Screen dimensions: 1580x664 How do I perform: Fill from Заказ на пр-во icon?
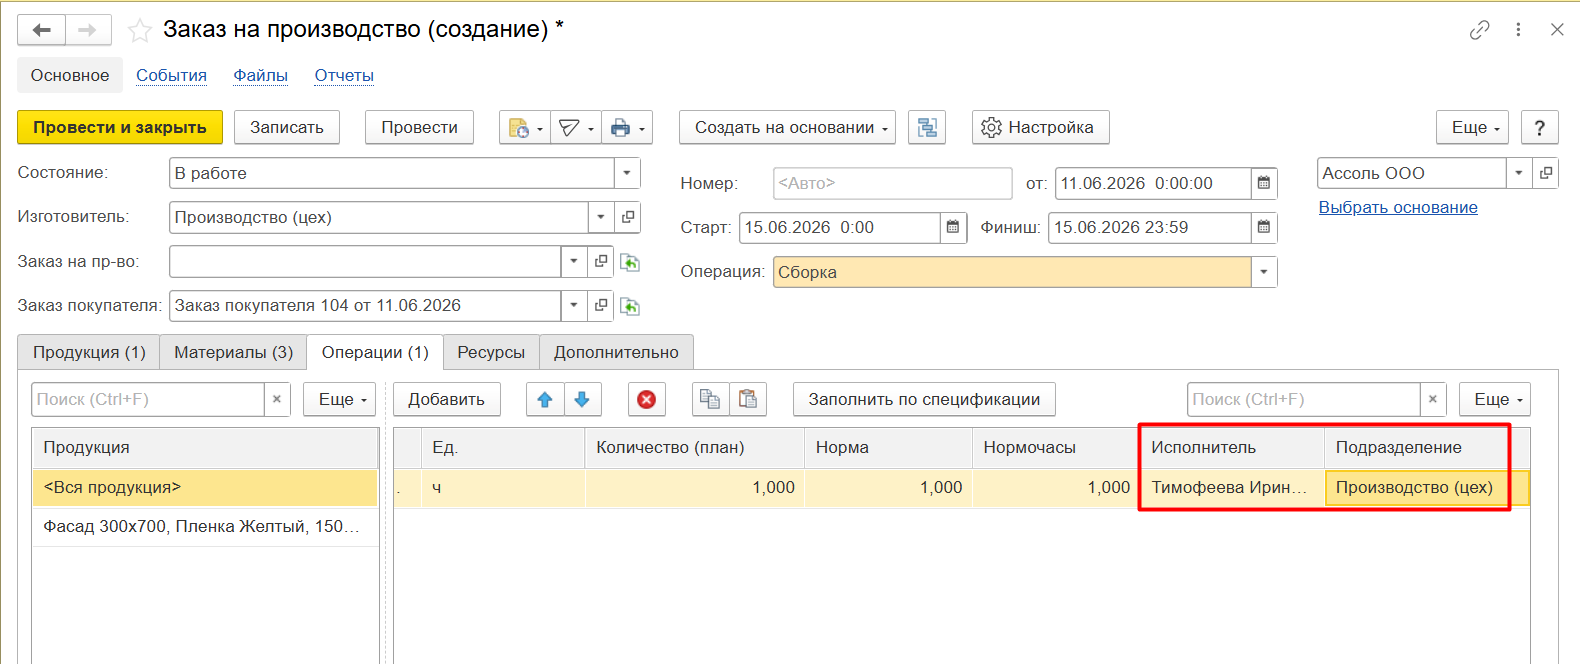click(630, 262)
